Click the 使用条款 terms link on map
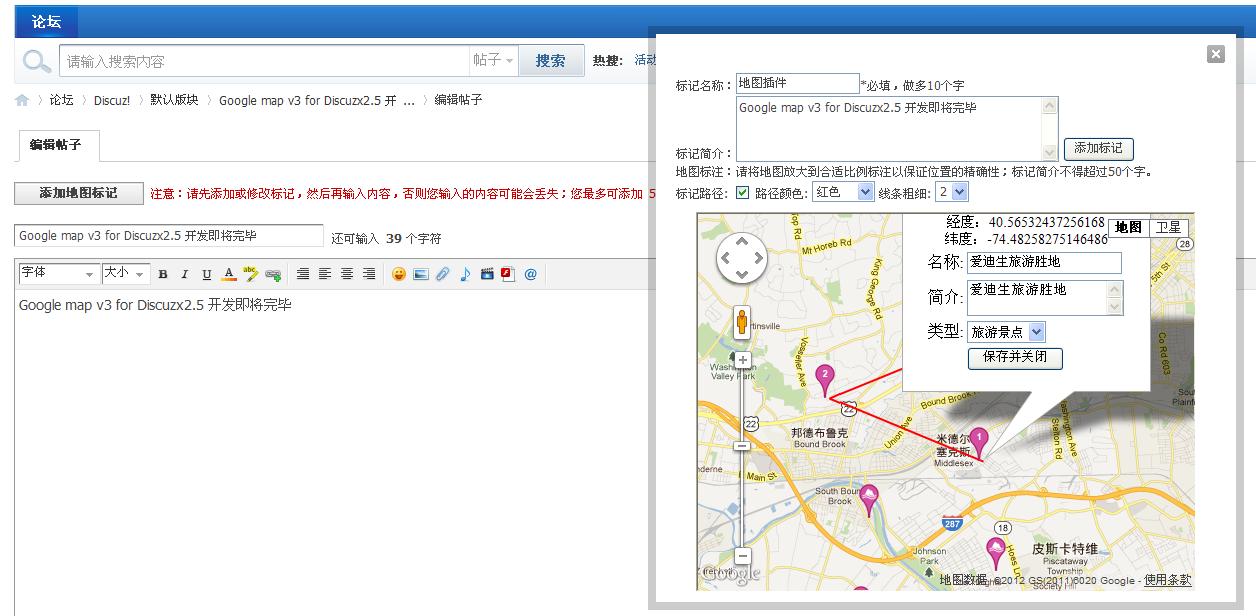Viewport: 1256px width, 616px height. 1167,580
